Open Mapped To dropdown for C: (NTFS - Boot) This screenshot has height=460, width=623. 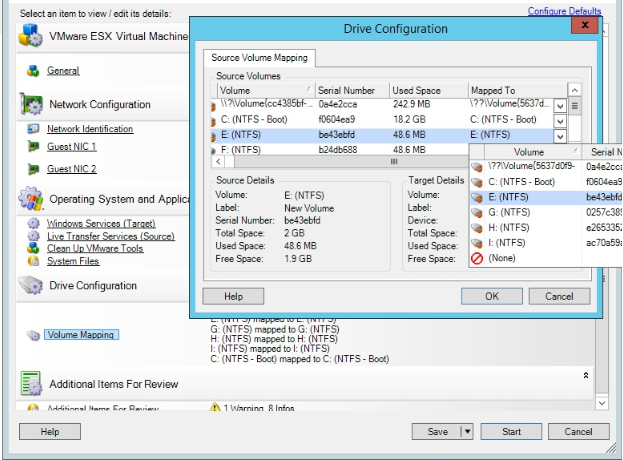click(560, 120)
